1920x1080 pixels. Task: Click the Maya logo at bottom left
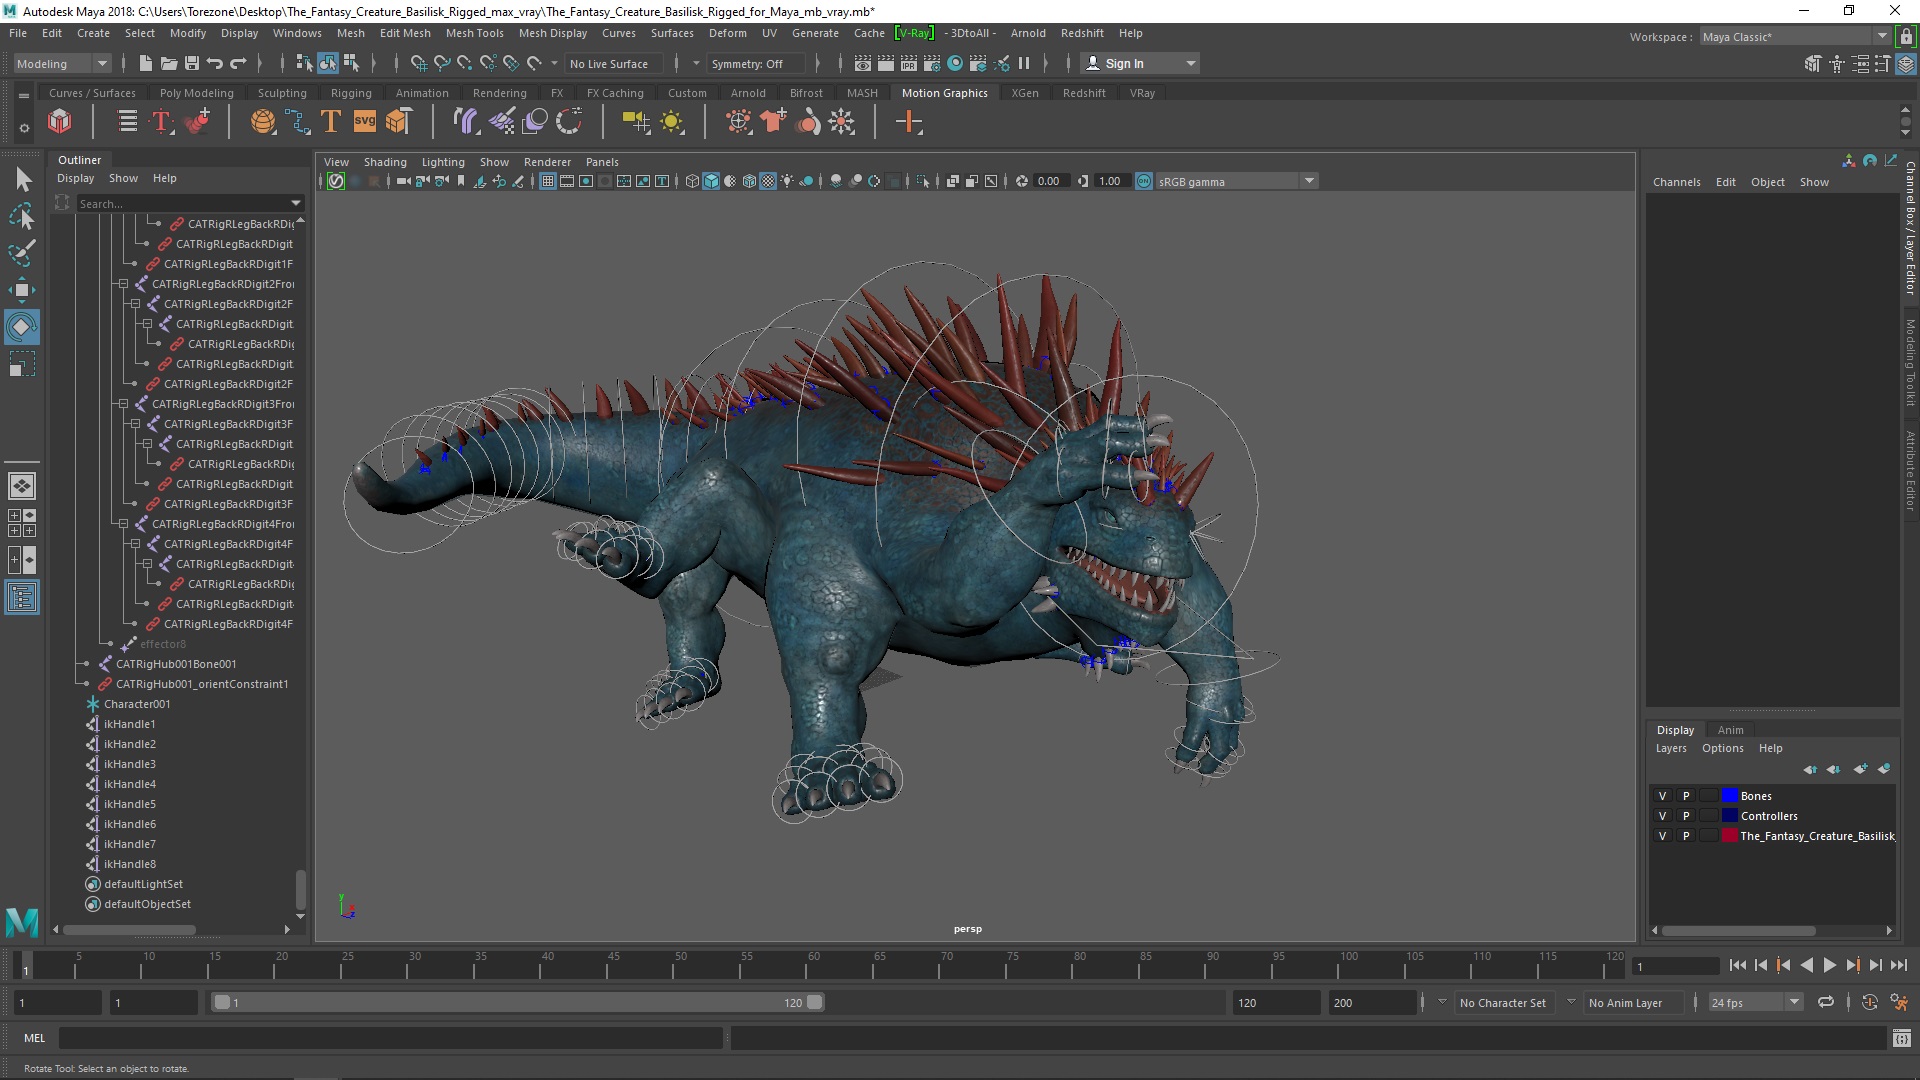click(x=22, y=921)
